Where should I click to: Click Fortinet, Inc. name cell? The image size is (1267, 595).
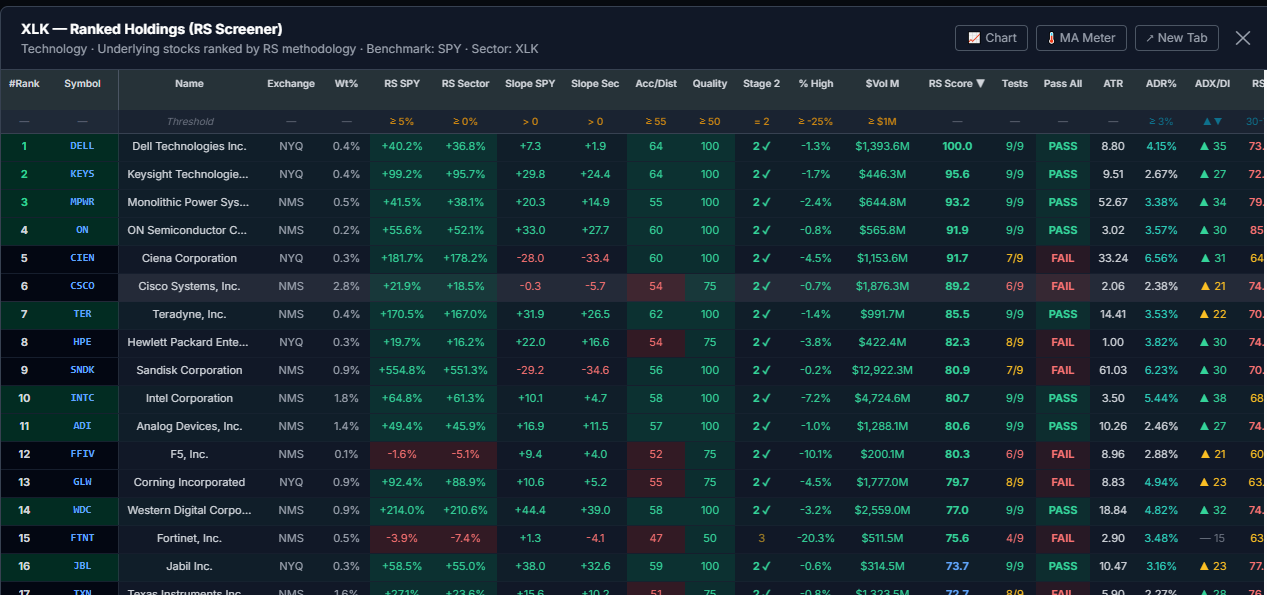[189, 538]
